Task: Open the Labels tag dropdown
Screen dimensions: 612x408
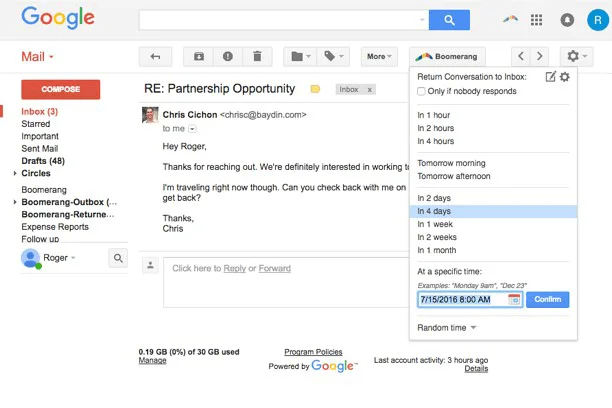Action: pyautogui.click(x=334, y=57)
